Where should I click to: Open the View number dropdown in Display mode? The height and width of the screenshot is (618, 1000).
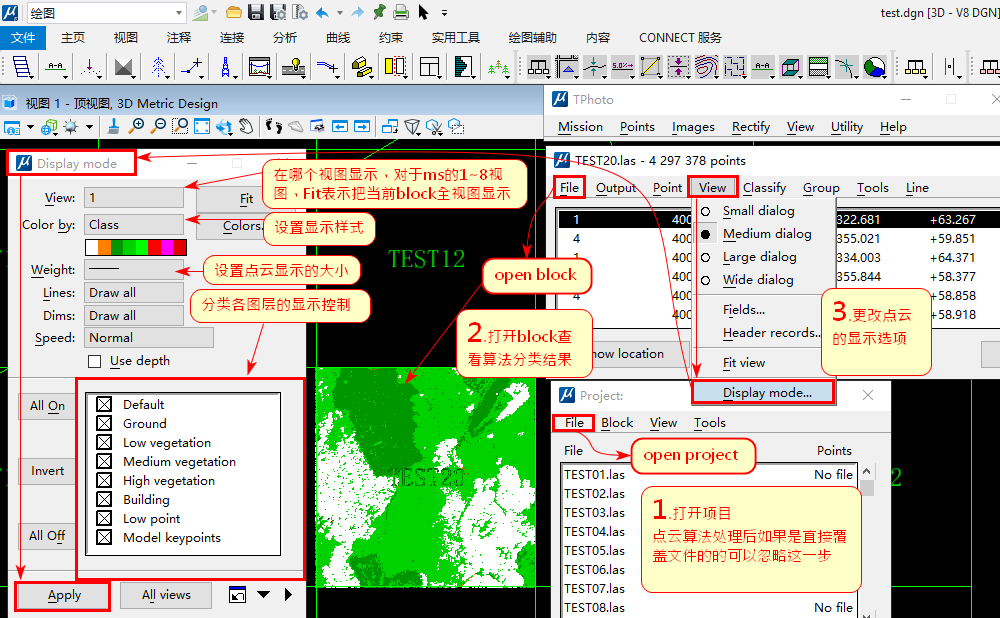coord(134,198)
